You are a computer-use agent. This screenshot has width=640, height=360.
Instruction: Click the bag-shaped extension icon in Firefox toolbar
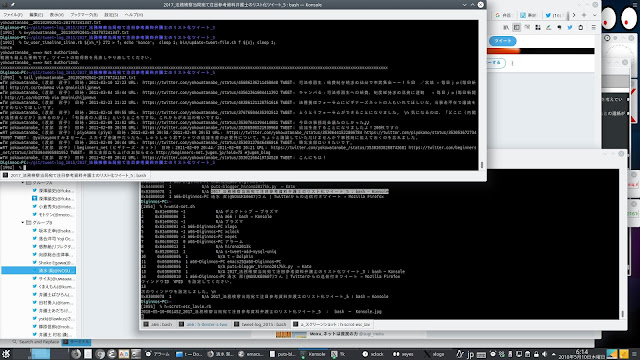[x=581, y=27]
